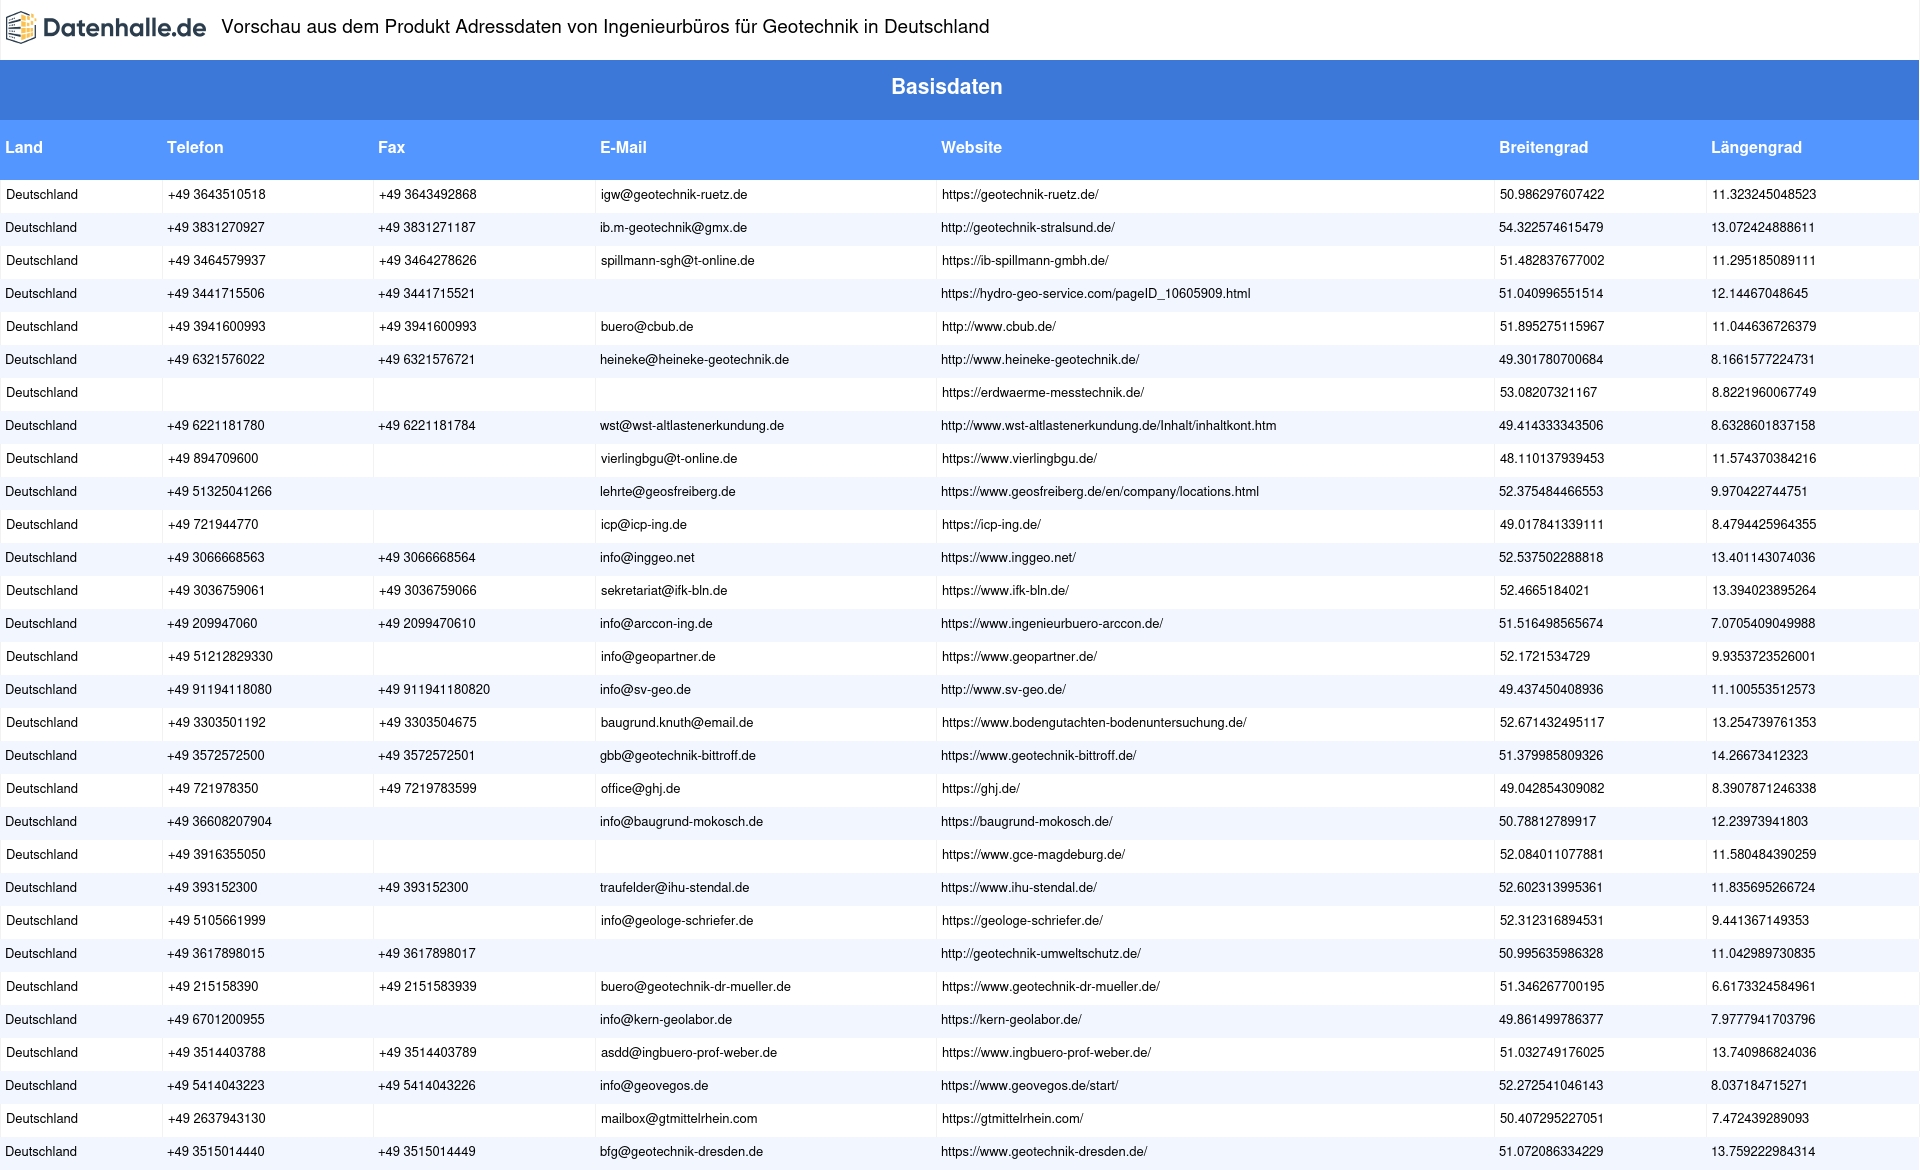Image resolution: width=1920 pixels, height=1170 pixels.
Task: Open the https://www.geopartner.de/ link
Action: point(1019,657)
